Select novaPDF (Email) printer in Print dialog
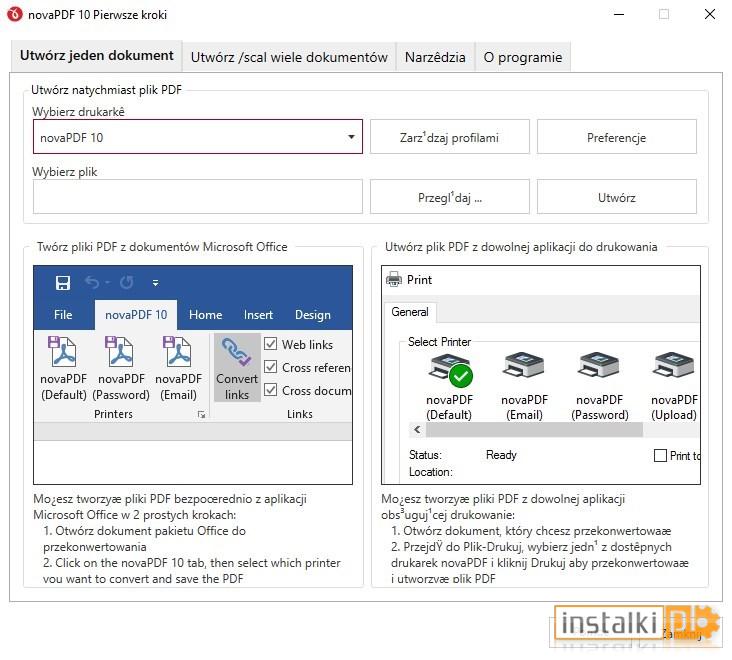 tap(523, 365)
